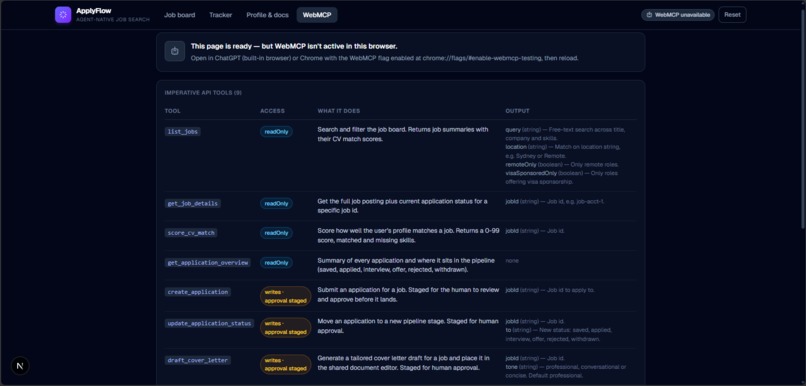Viewport: 806px width, 386px height.
Task: Click the AGENT-NATIVE JOB SEARCH tagline
Action: click(113, 20)
